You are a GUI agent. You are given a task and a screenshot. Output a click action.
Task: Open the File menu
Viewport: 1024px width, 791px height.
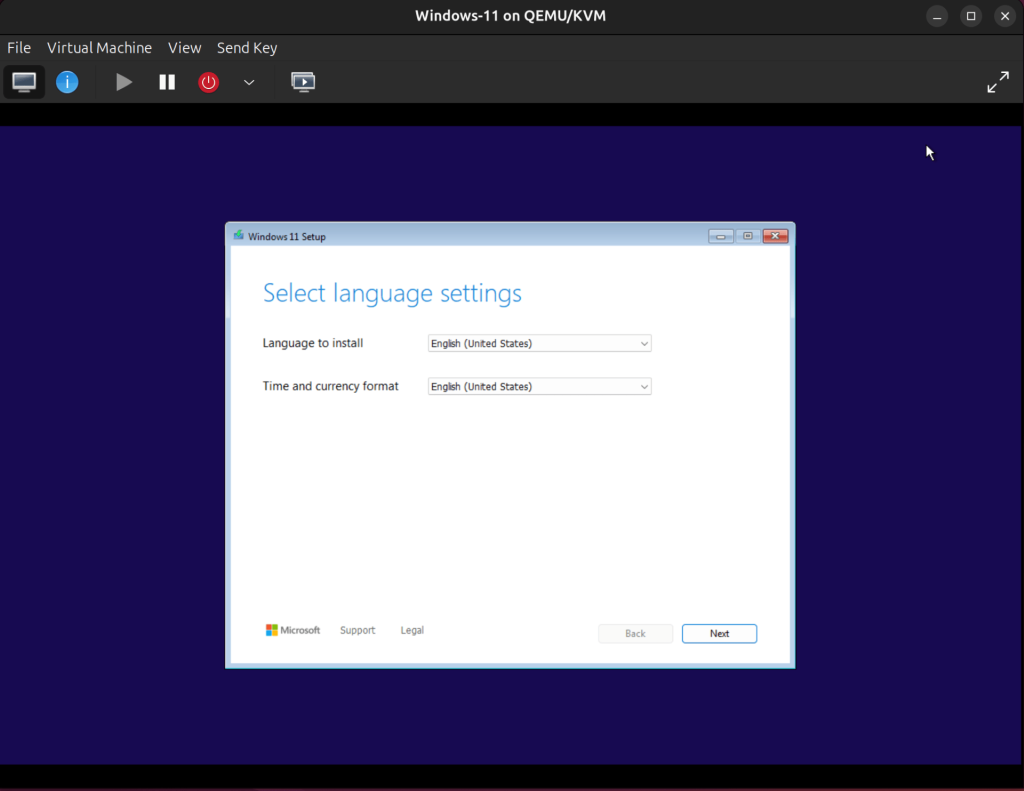click(x=18, y=47)
